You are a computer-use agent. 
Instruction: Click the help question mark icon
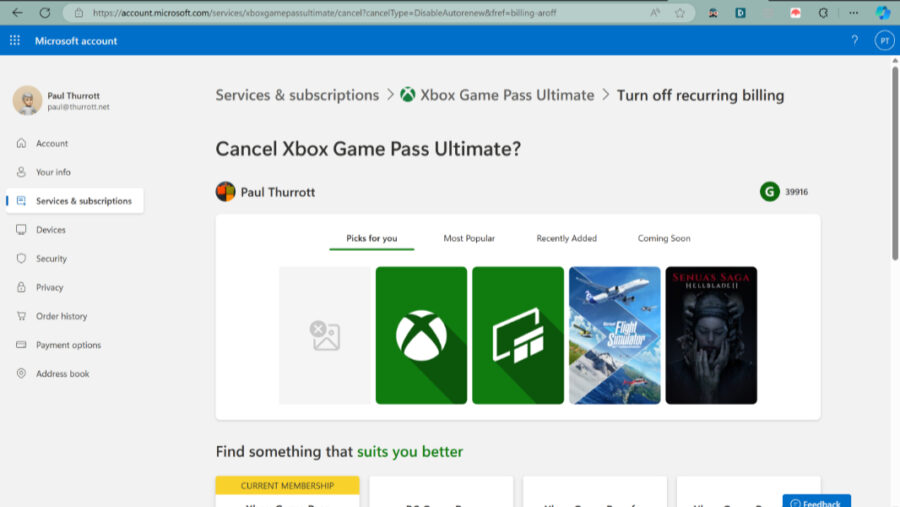[x=854, y=41]
